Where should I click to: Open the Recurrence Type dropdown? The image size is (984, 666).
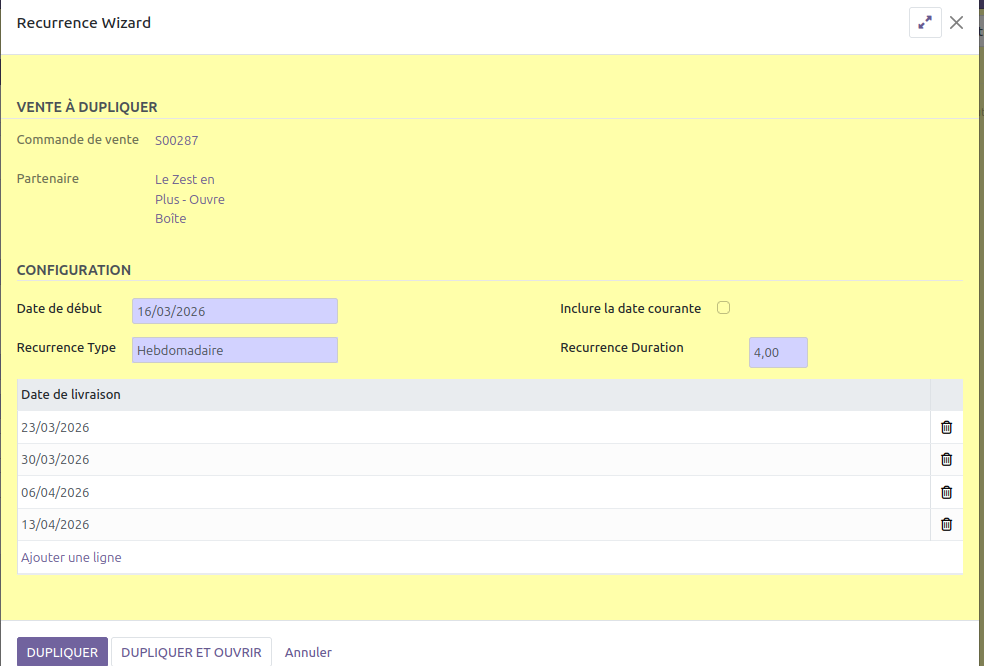click(235, 350)
